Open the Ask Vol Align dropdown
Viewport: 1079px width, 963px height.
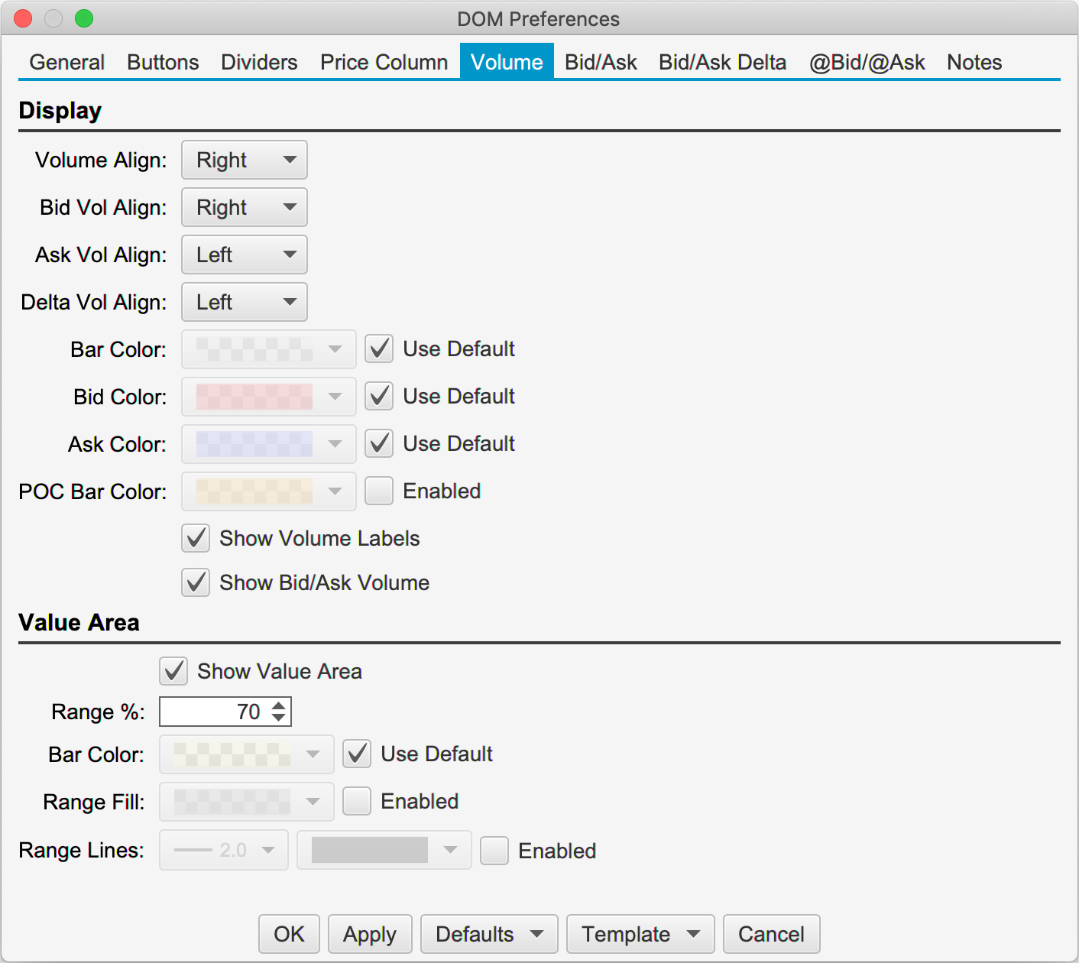(244, 255)
